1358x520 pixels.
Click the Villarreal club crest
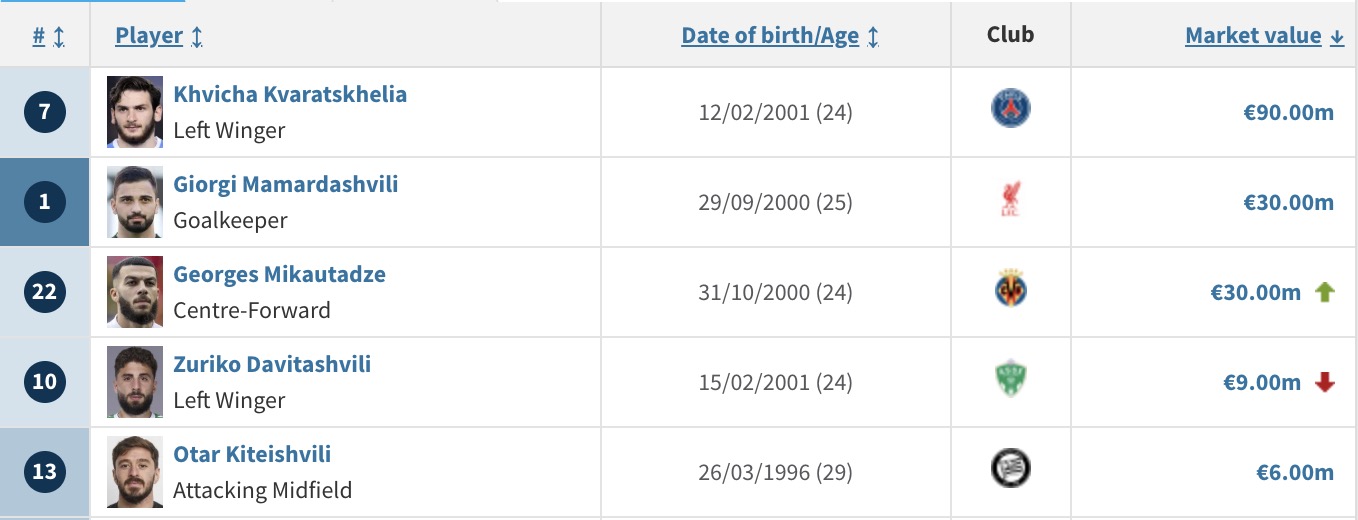[1010, 289]
